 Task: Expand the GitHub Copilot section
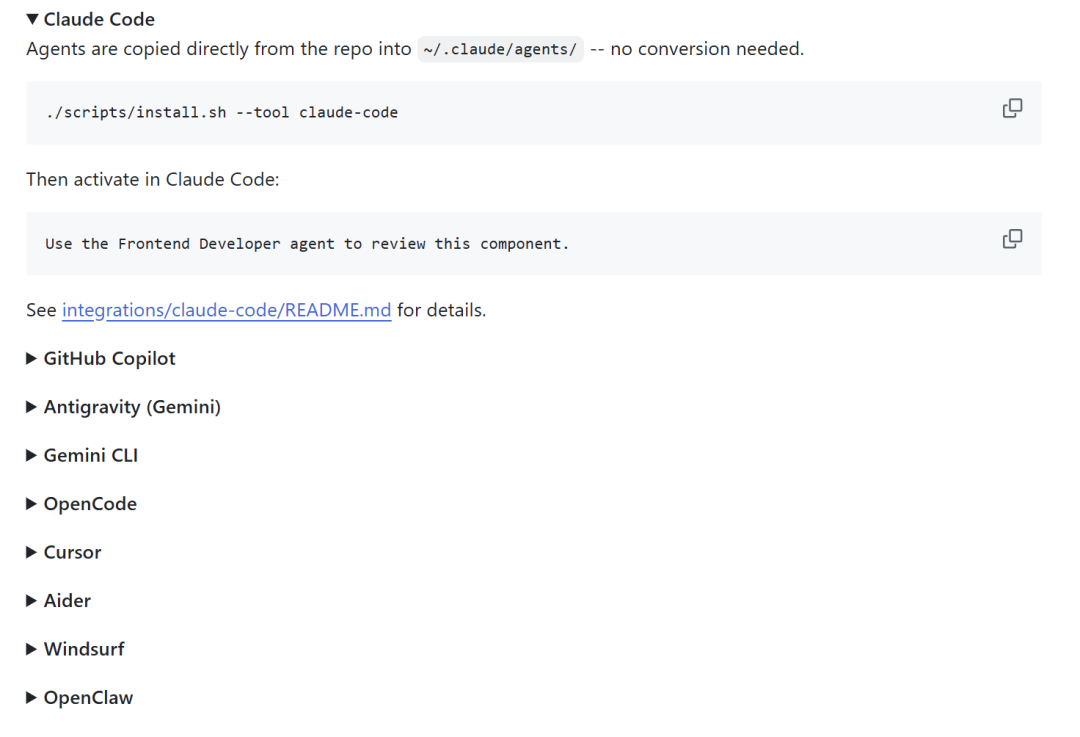click(x=109, y=359)
